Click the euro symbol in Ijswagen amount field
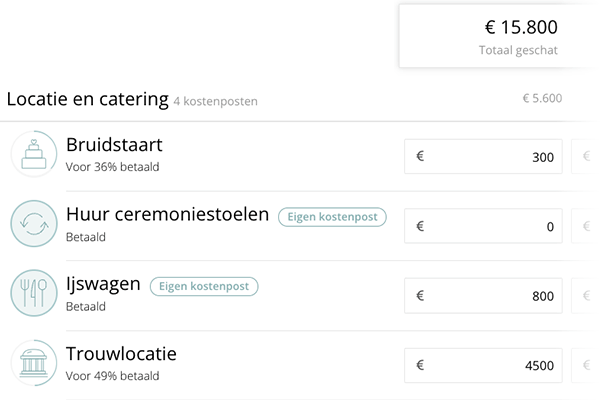Viewport: 600px width, 400px height. point(420,296)
